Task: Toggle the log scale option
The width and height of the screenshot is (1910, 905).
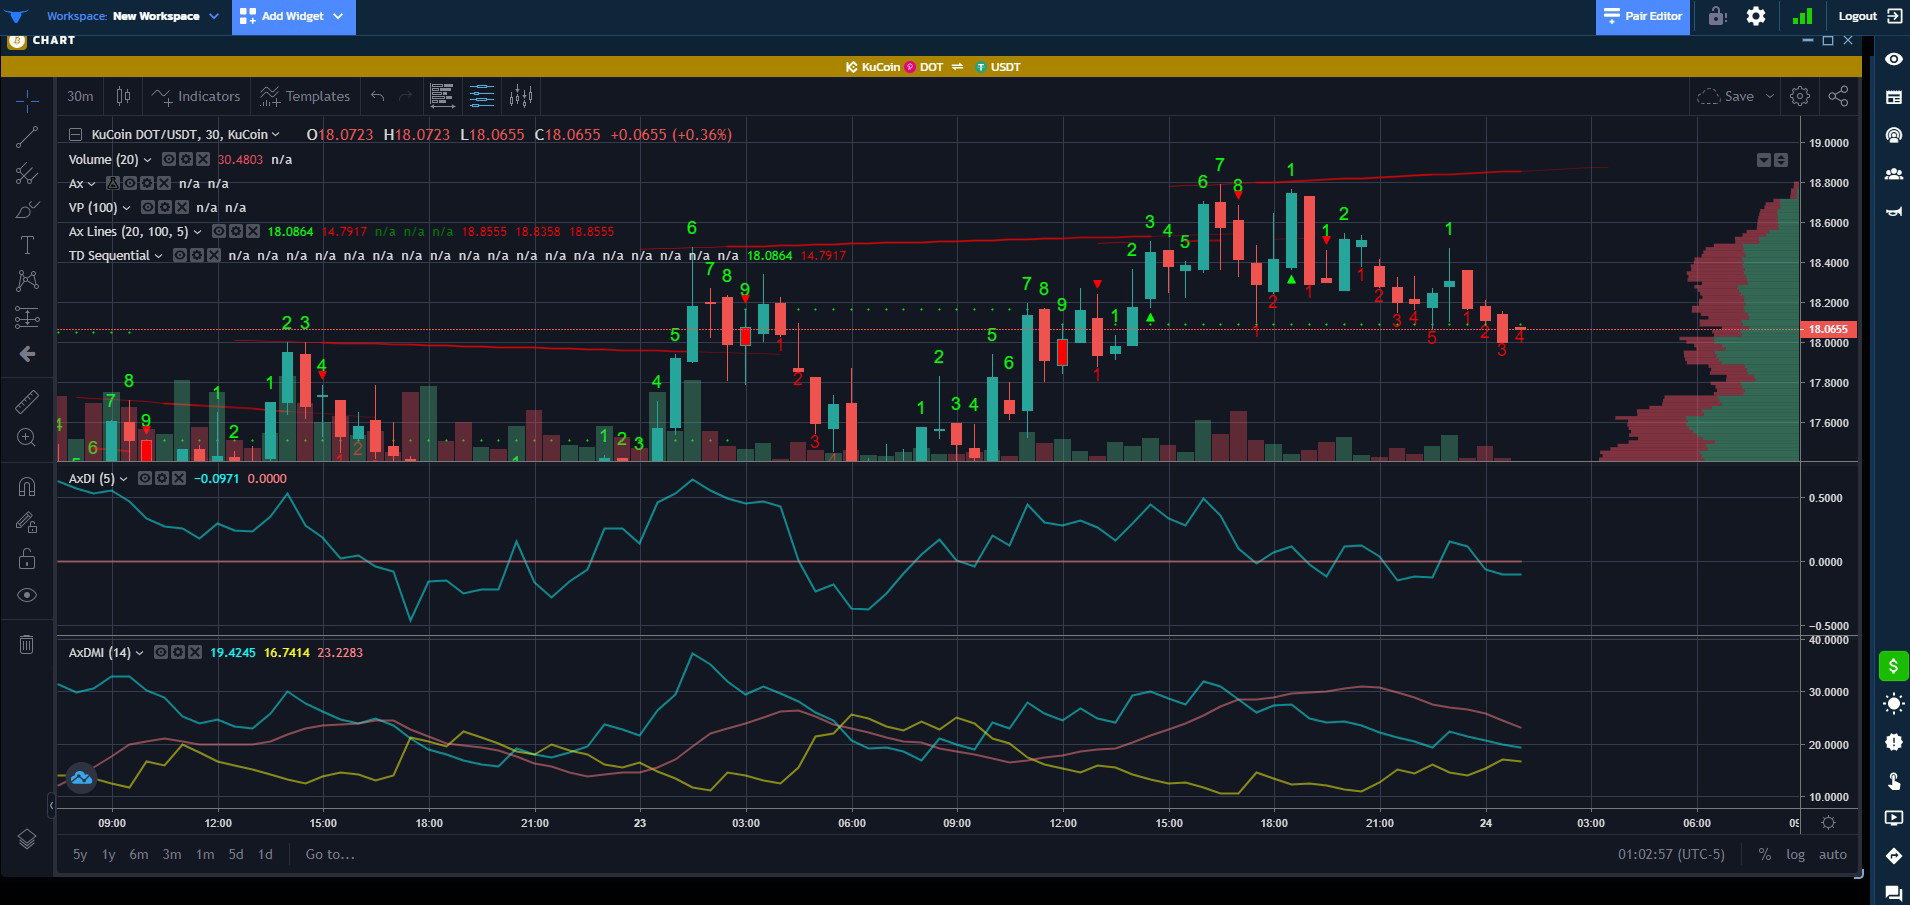Action: (x=1796, y=854)
